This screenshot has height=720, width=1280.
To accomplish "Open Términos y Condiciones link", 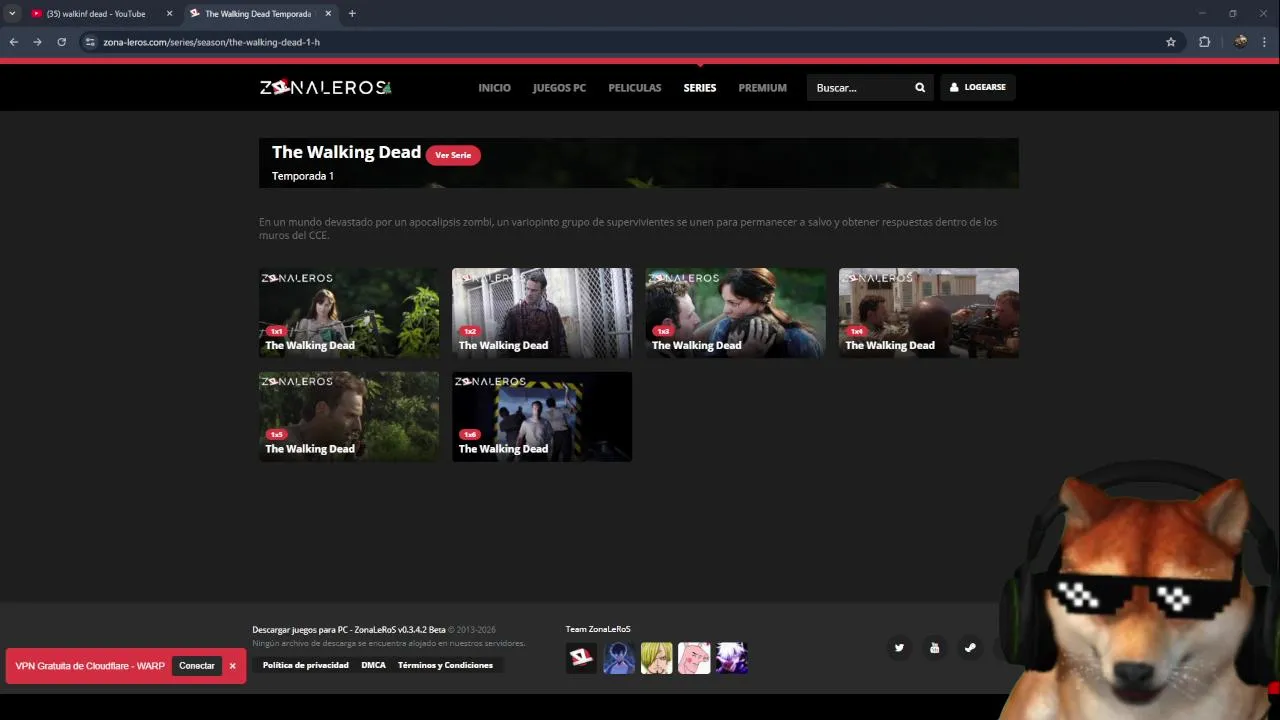I will (x=445, y=665).
